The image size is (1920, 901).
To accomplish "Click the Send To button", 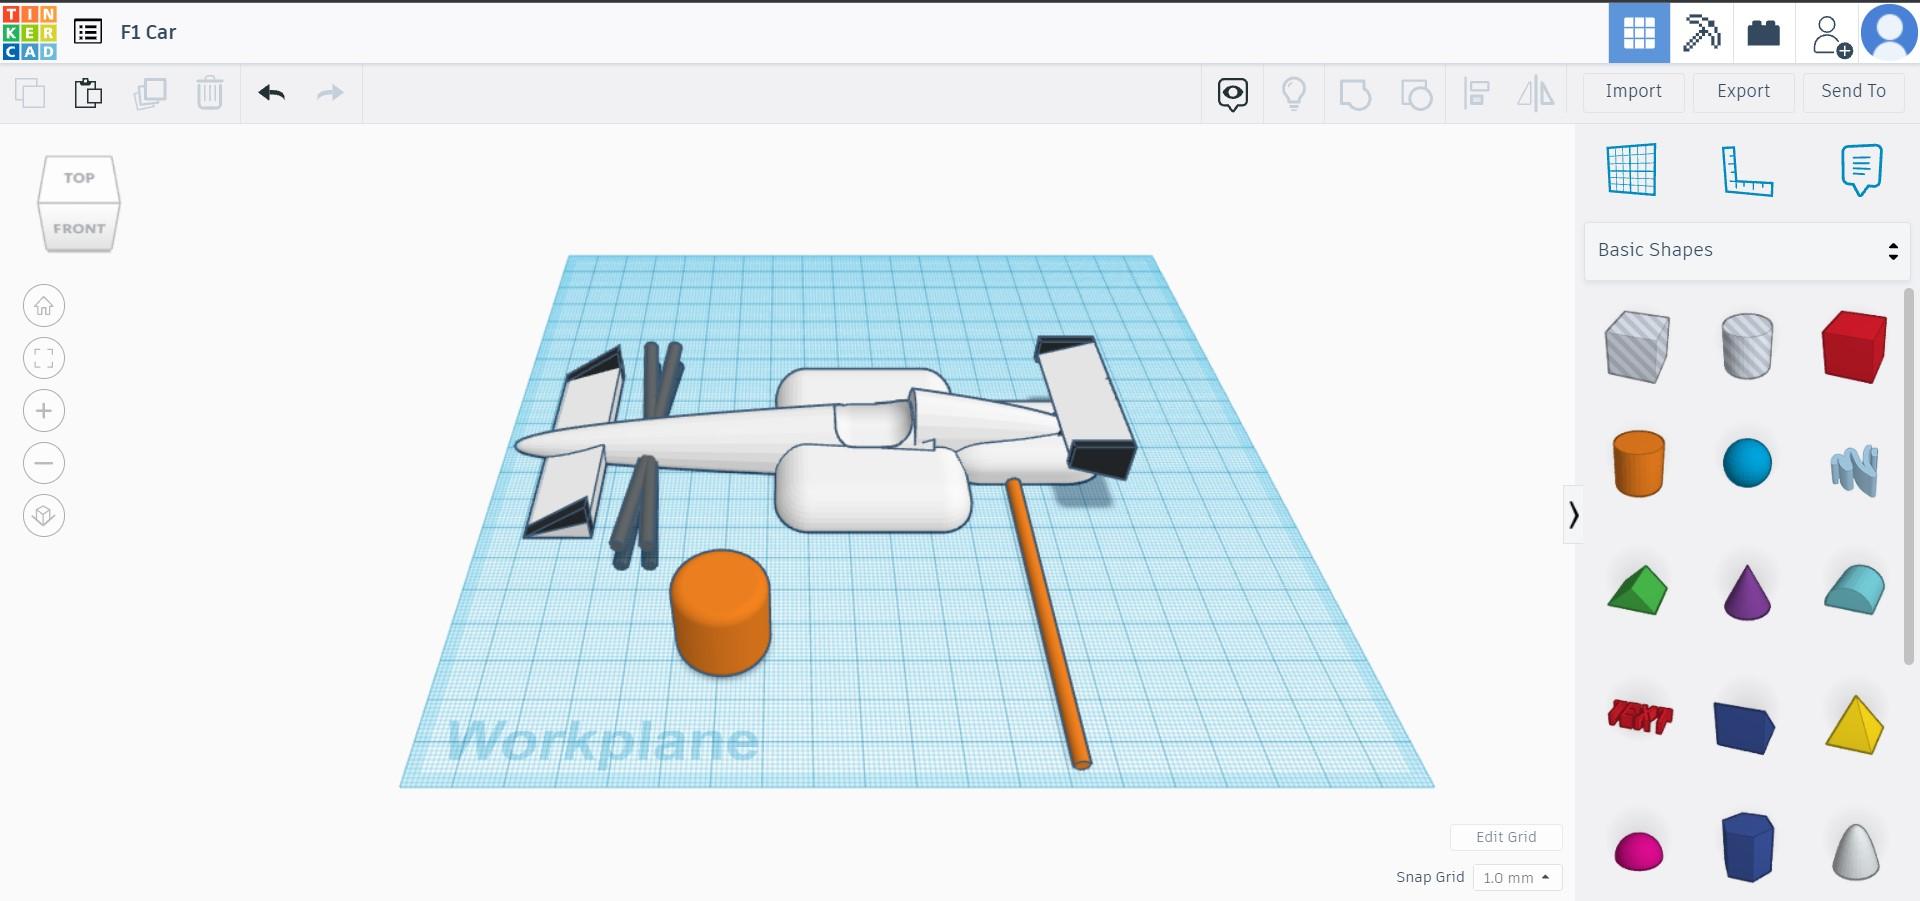I will coord(1854,91).
